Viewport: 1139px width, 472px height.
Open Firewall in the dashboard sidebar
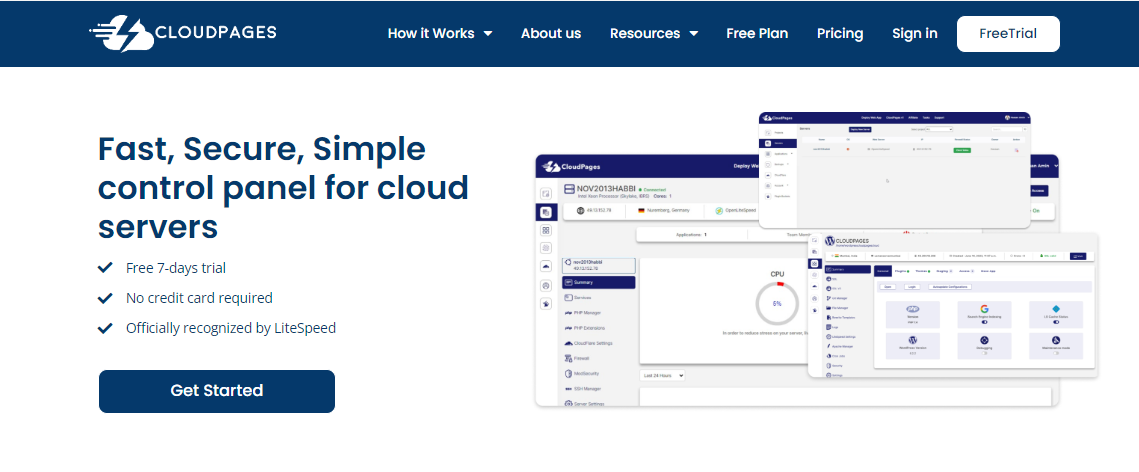[x=577, y=358]
